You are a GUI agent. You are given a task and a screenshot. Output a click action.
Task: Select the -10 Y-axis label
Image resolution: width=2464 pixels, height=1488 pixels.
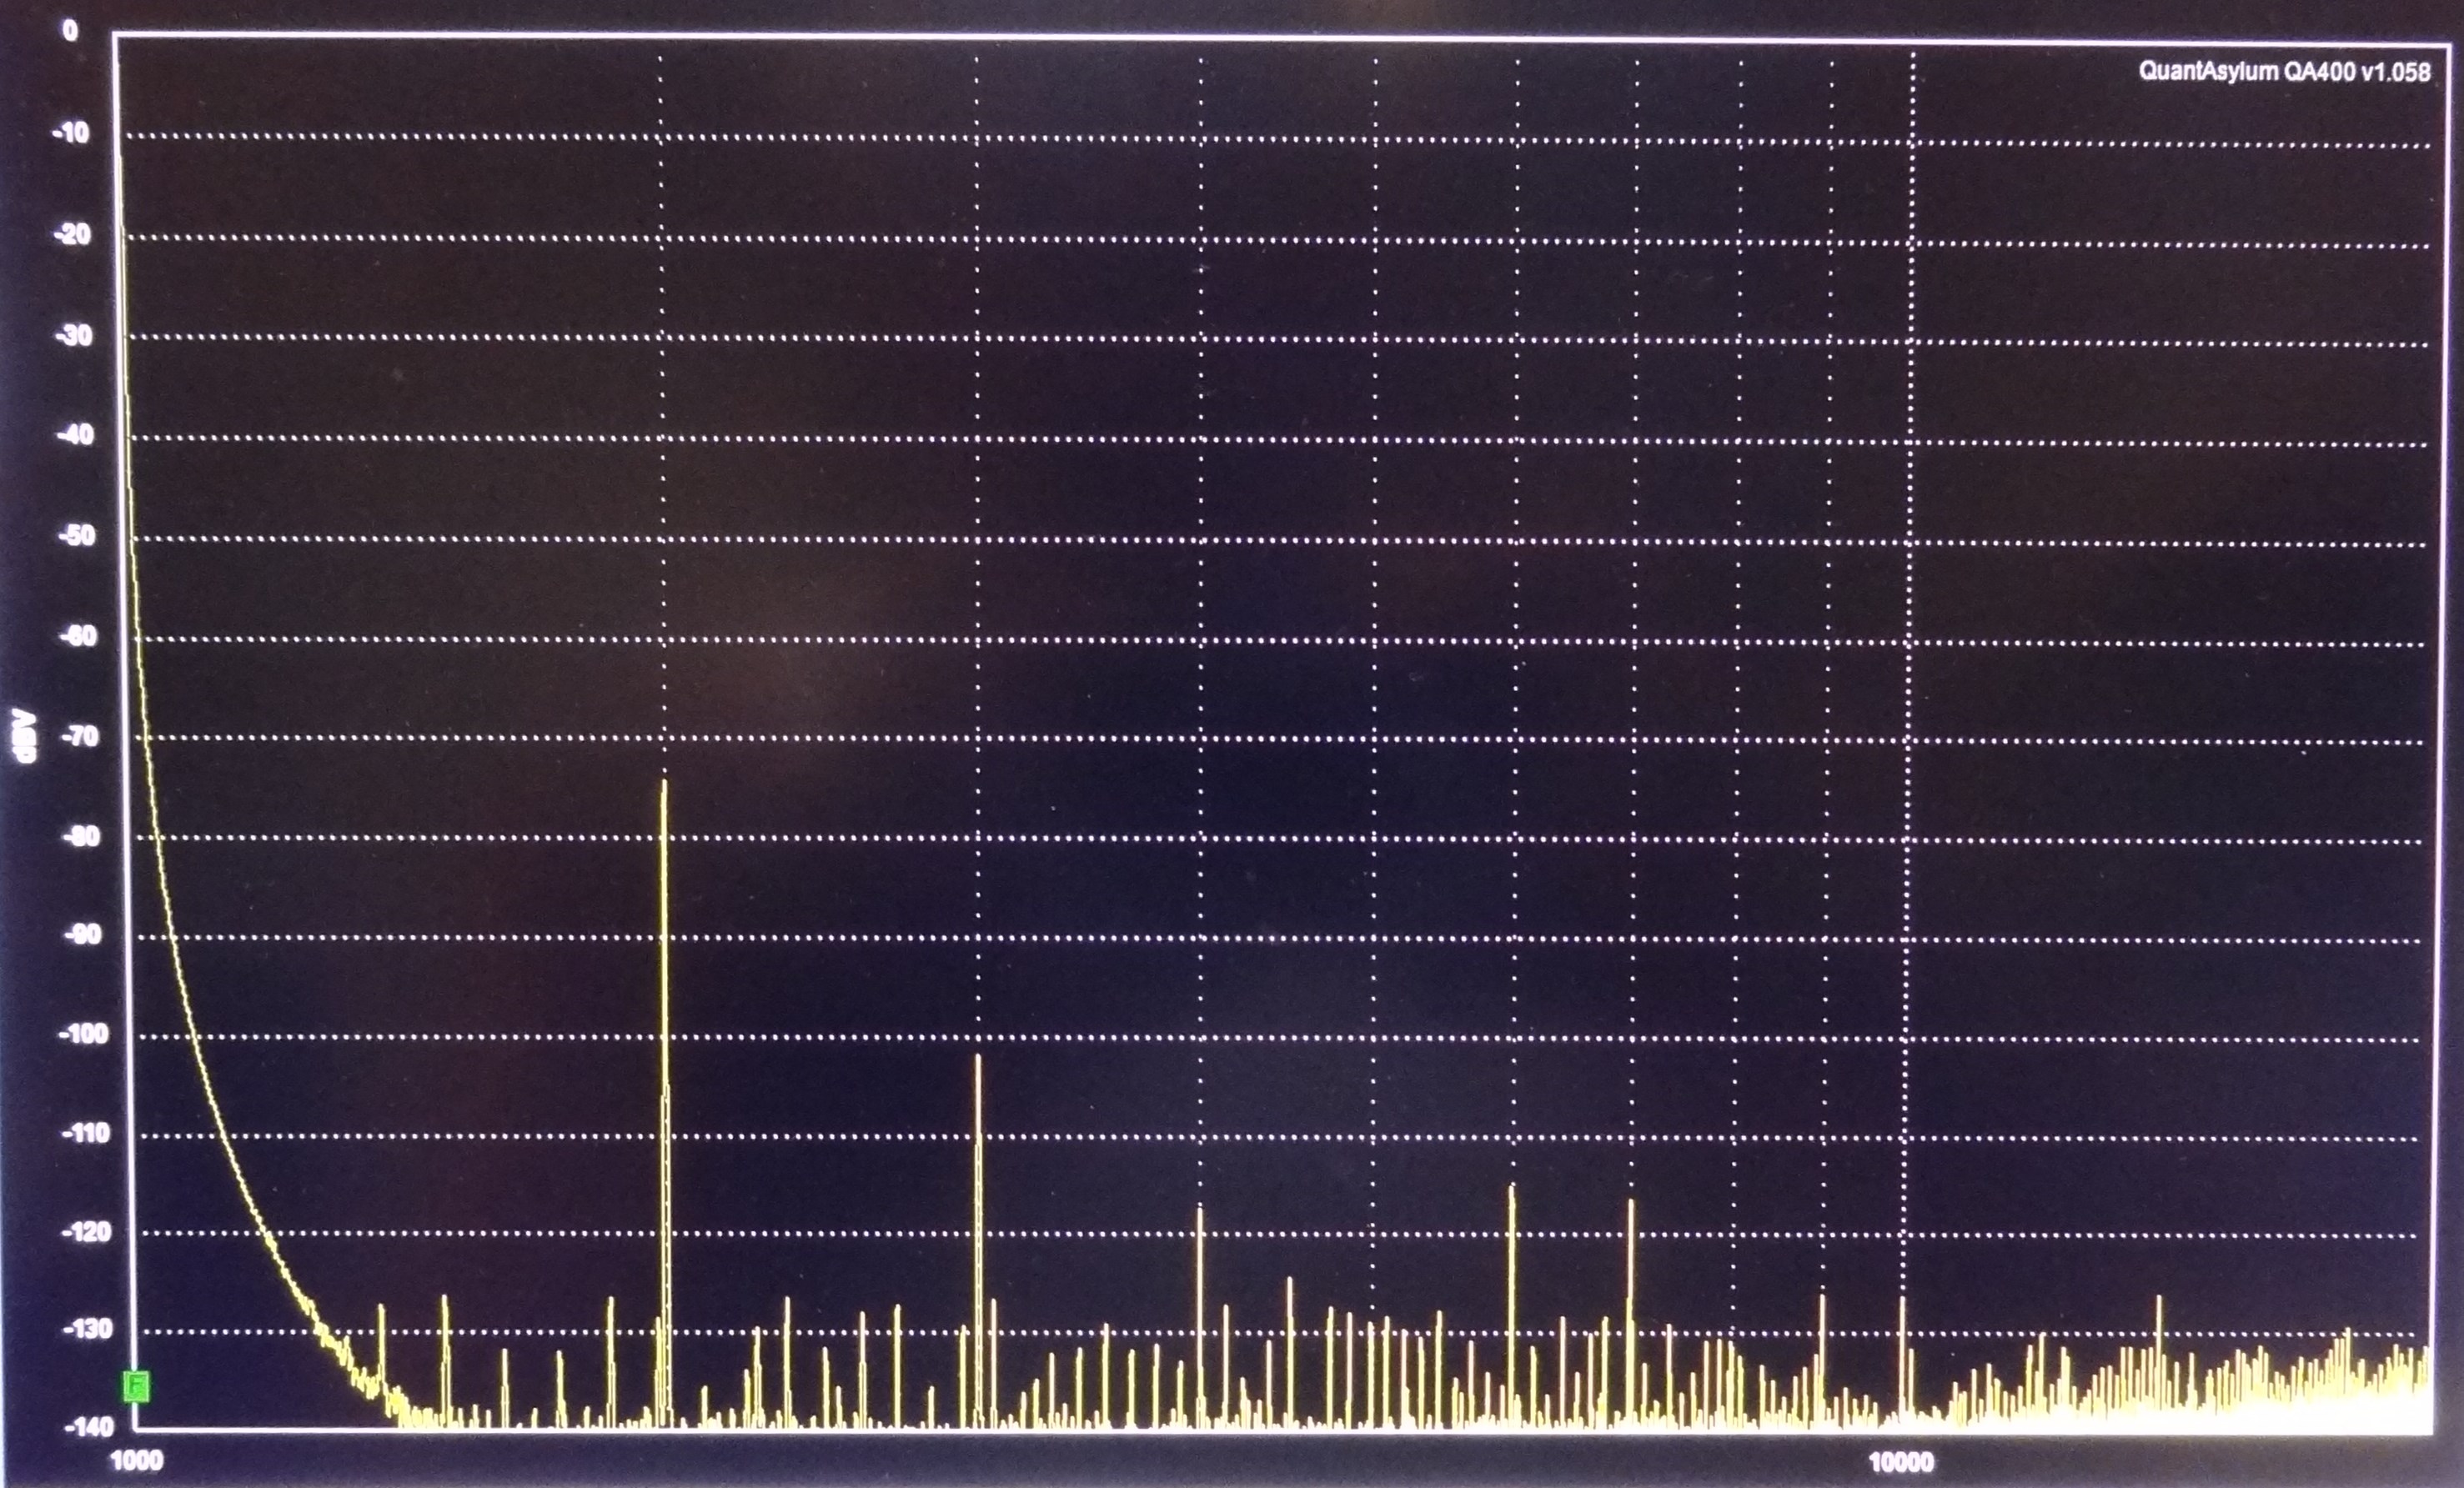(71, 133)
